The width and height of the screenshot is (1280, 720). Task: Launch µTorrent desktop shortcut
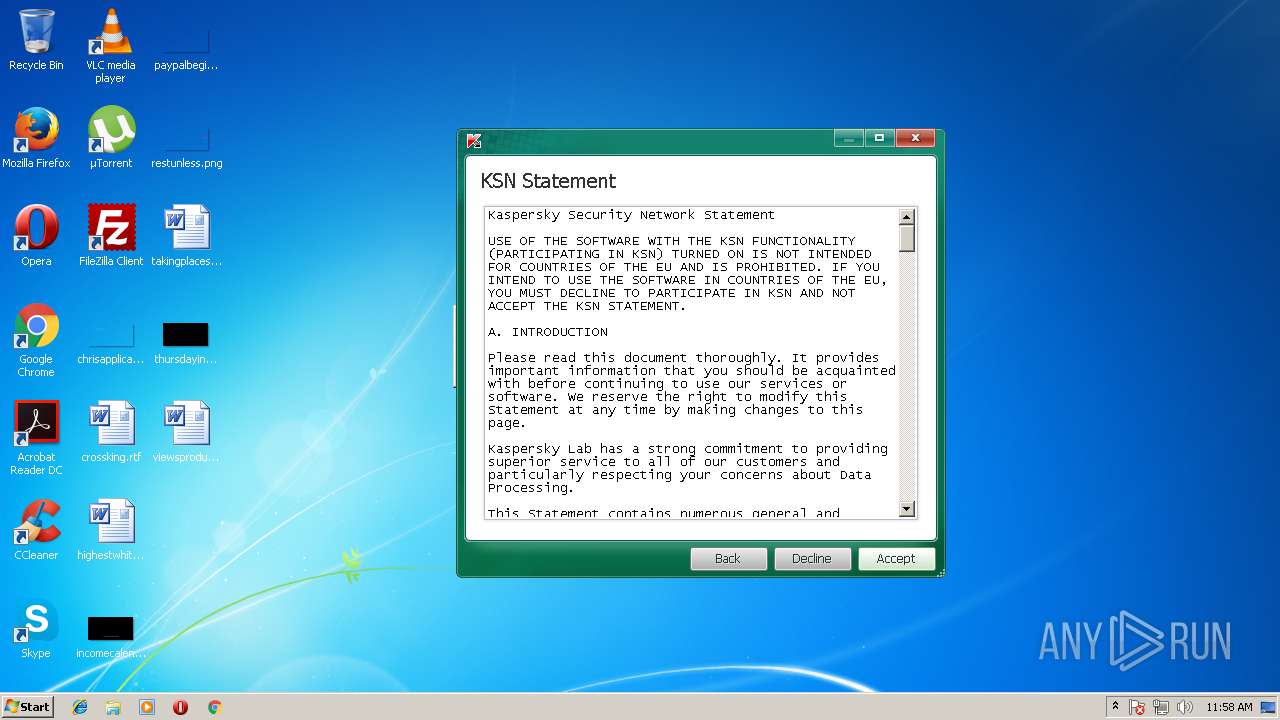click(110, 138)
